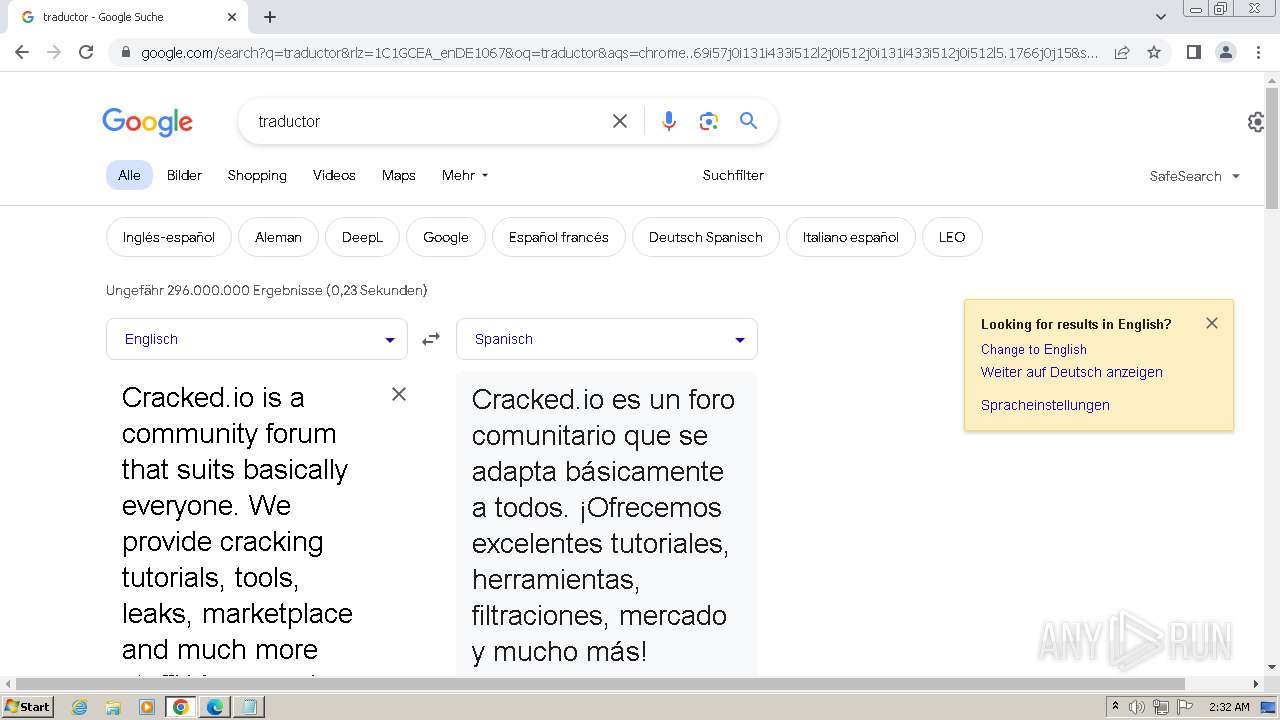Click Weiter auf Deutsch anzeigen link
The width and height of the screenshot is (1280, 720).
click(1071, 372)
